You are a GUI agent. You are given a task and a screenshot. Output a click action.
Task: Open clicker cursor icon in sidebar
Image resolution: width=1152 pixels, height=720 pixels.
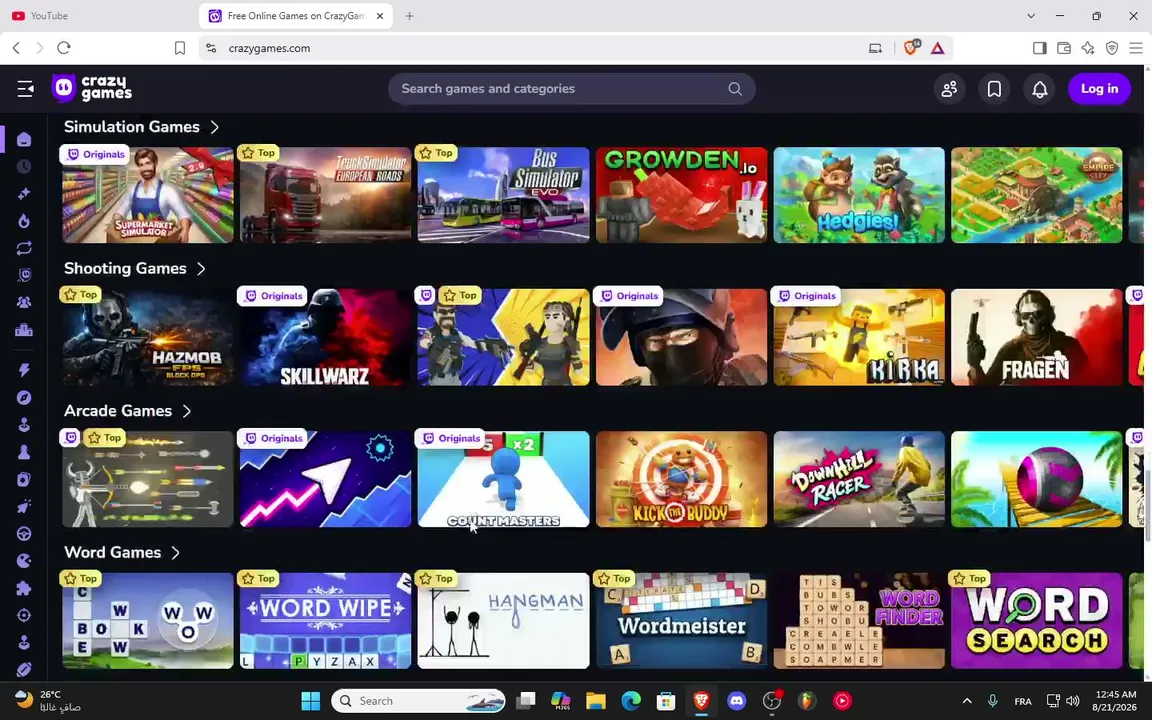click(x=24, y=506)
